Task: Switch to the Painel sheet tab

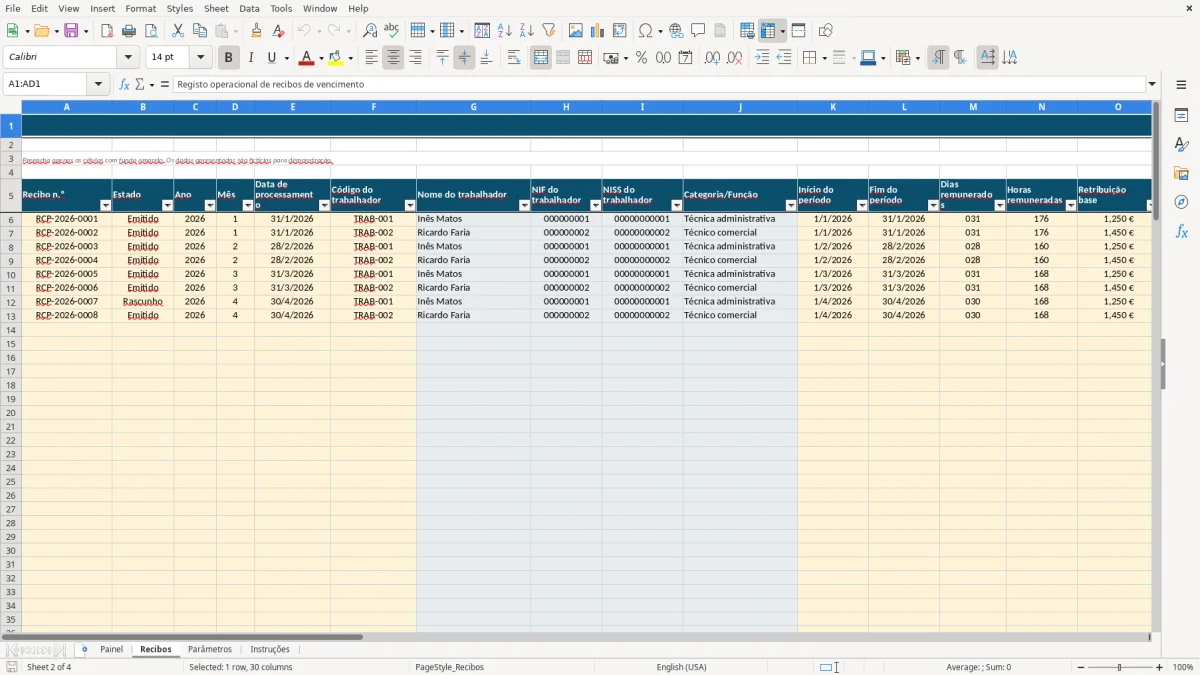Action: click(x=111, y=650)
